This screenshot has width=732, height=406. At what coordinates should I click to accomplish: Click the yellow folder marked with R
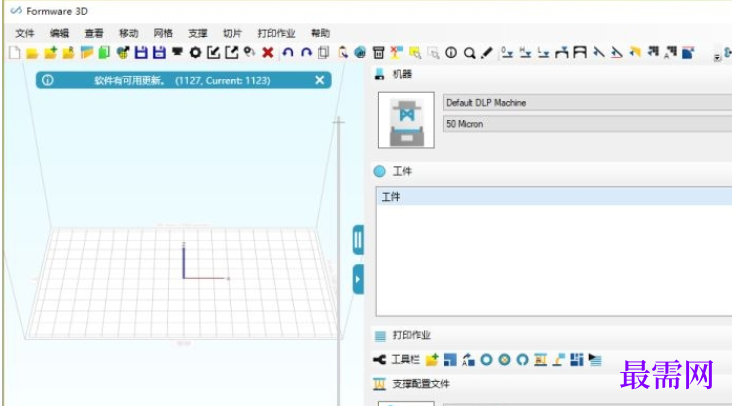[x=68, y=53]
